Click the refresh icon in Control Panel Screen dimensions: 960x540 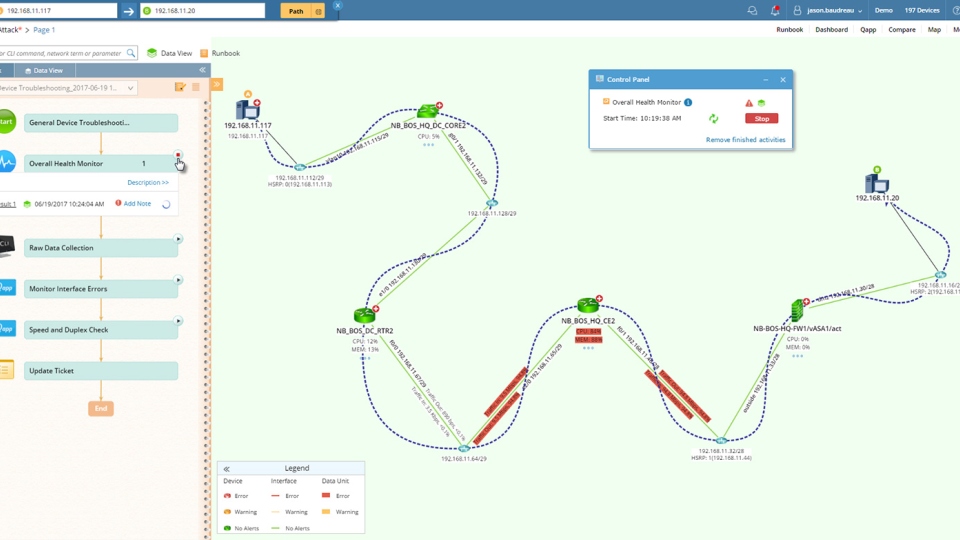pos(713,118)
